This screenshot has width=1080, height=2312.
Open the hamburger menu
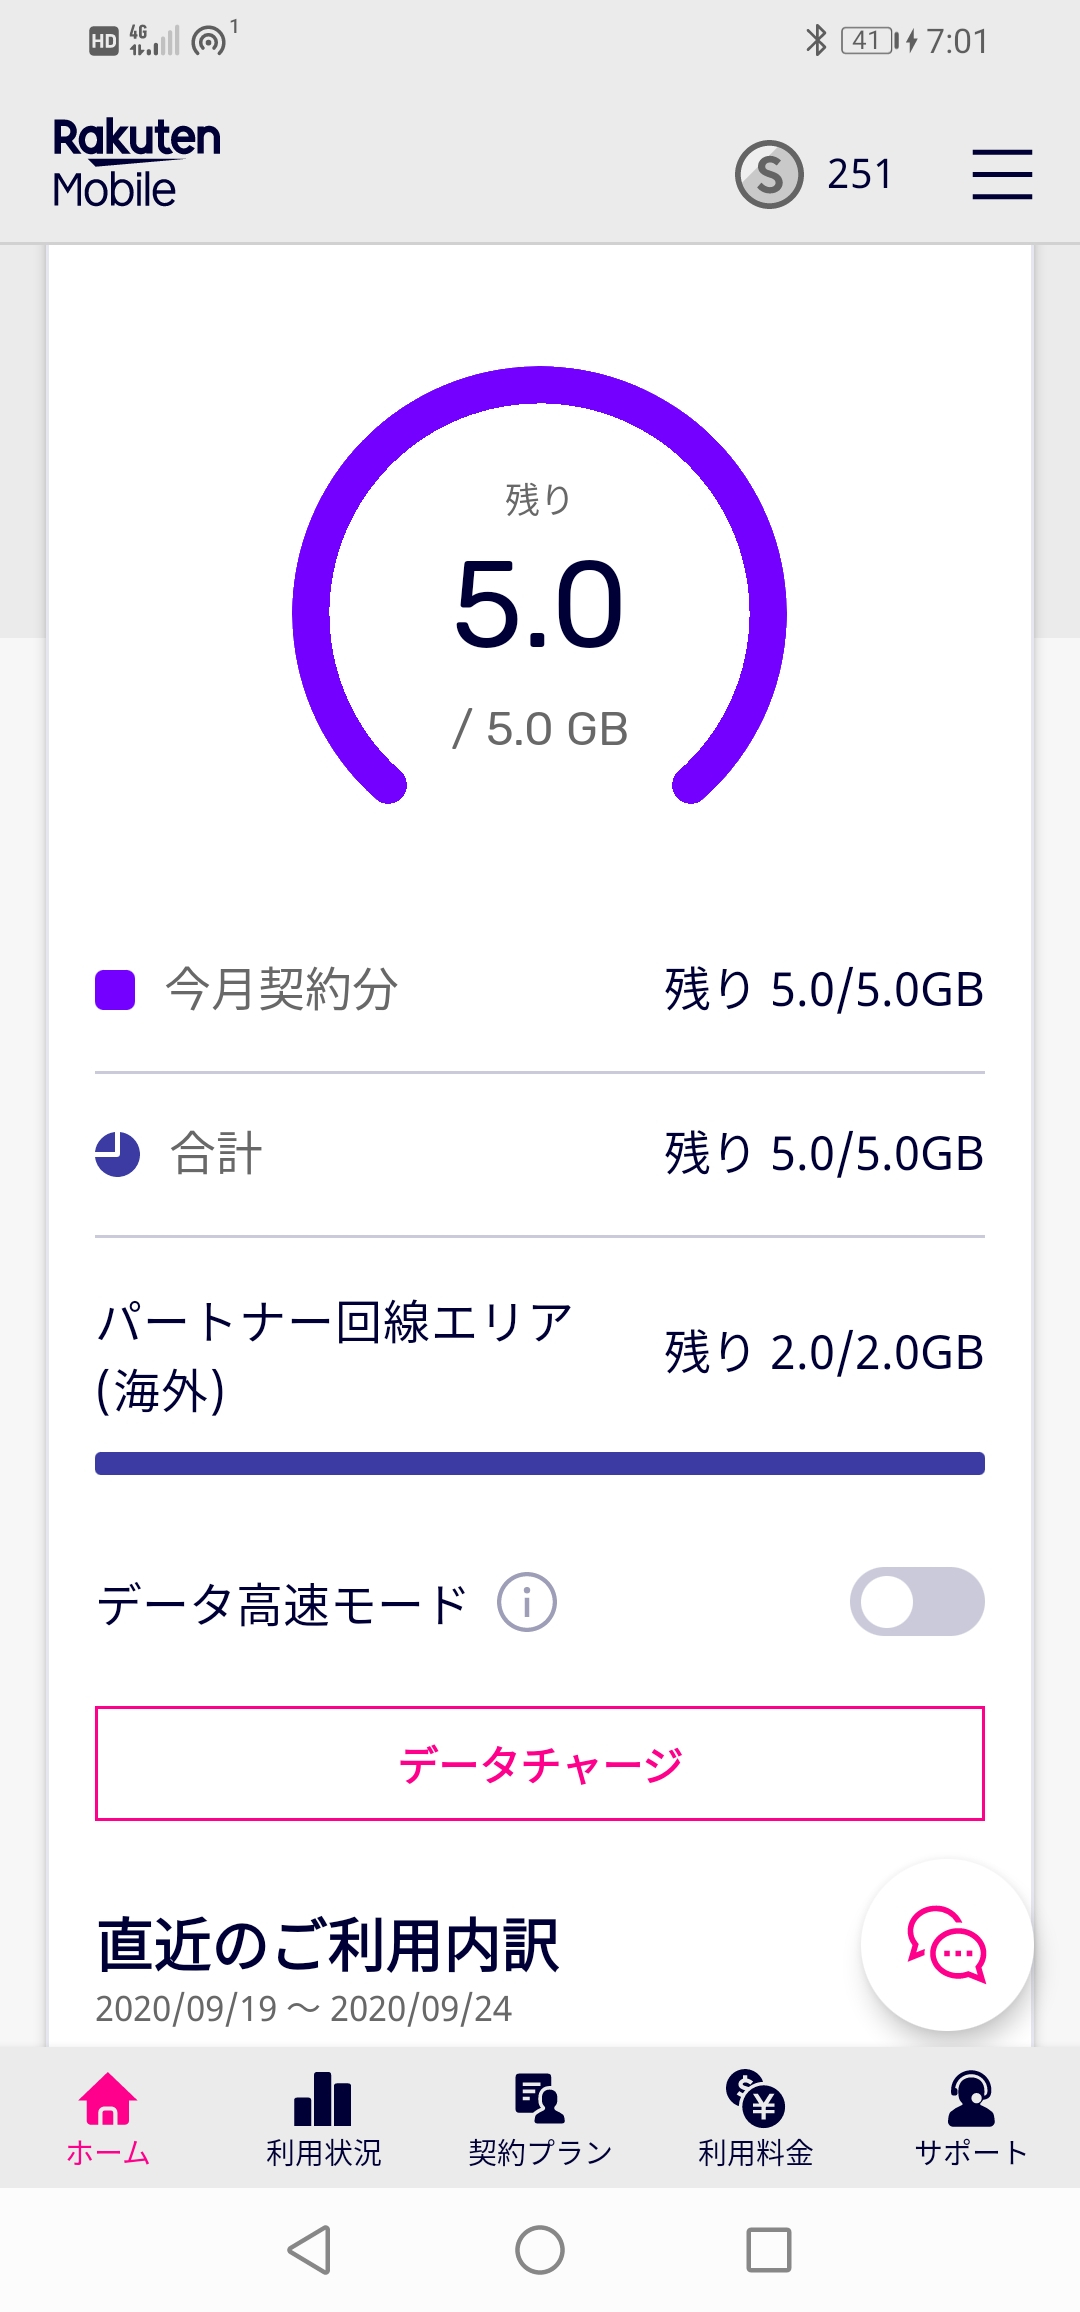coord(1002,175)
